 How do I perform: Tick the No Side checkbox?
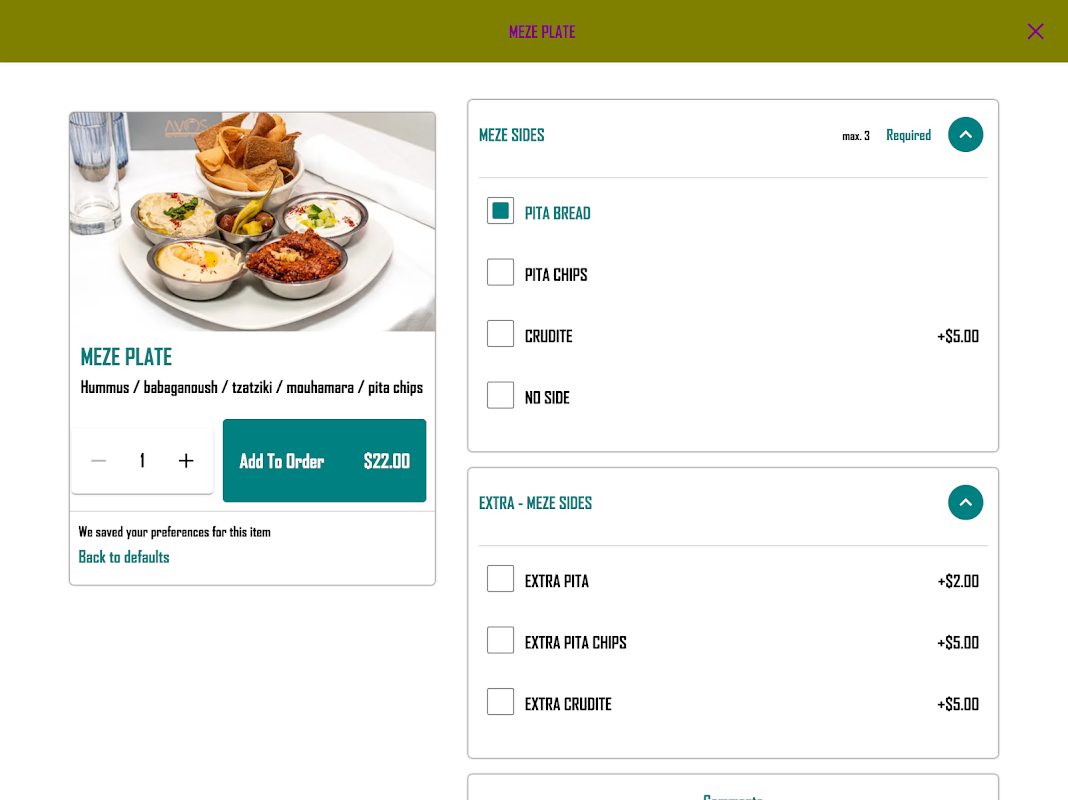coord(500,395)
